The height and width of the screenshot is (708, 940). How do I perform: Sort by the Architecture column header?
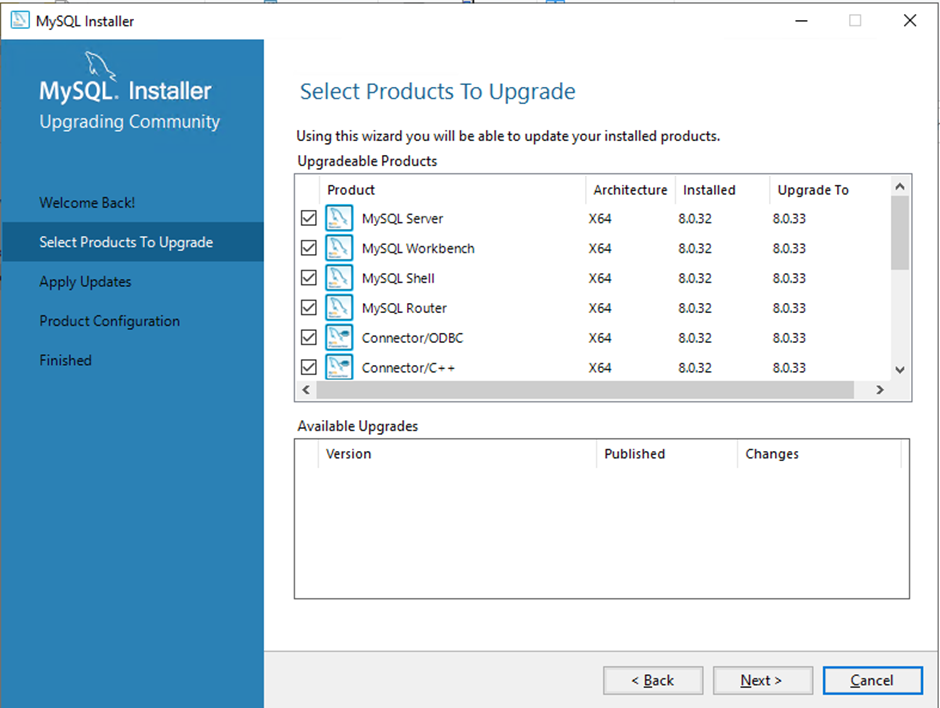point(631,190)
